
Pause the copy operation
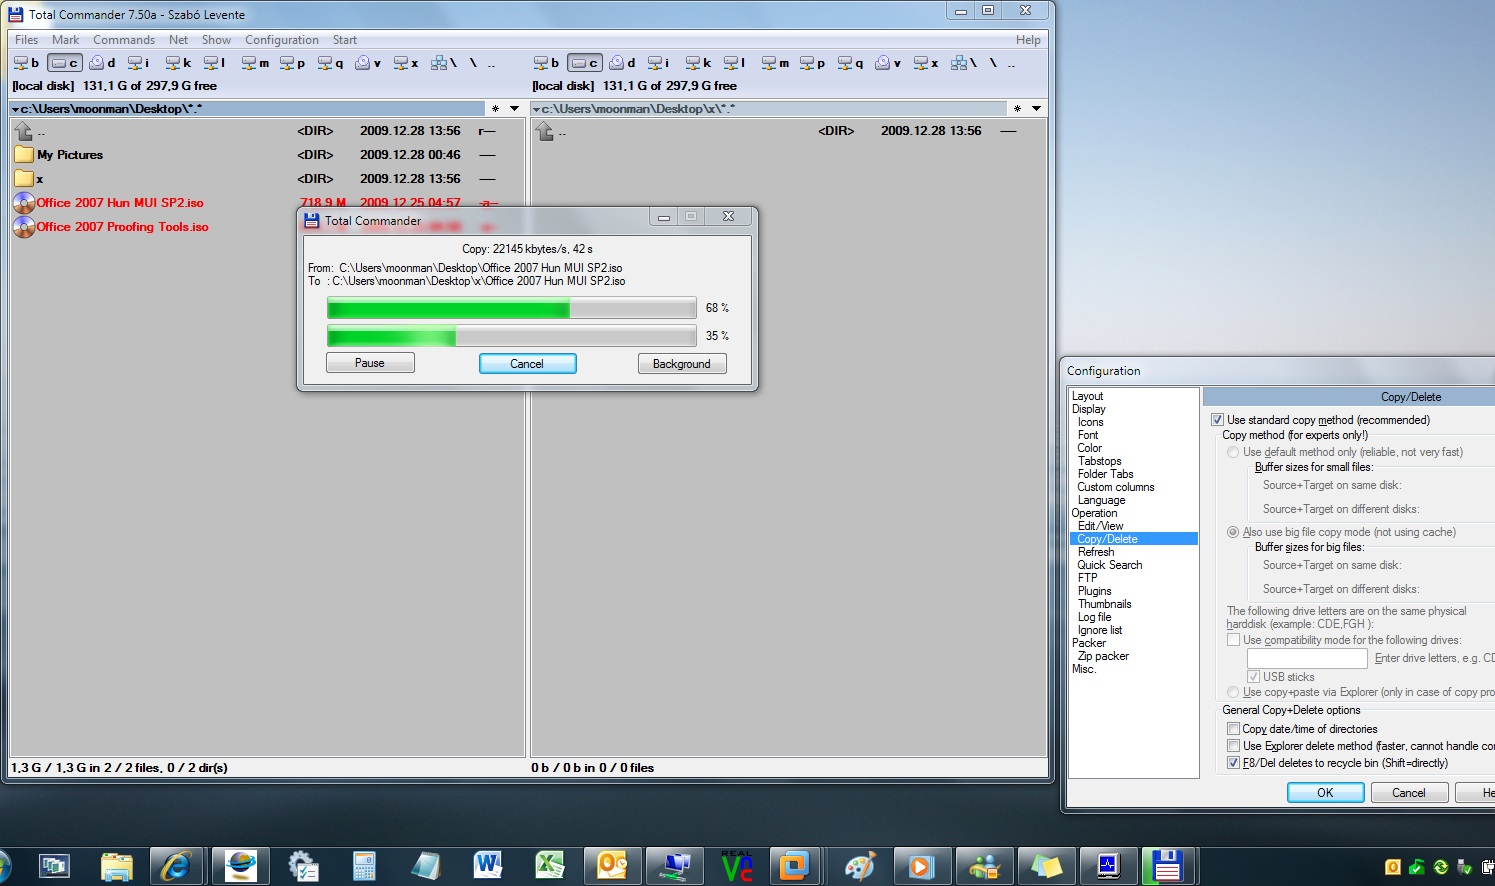pyautogui.click(x=370, y=363)
